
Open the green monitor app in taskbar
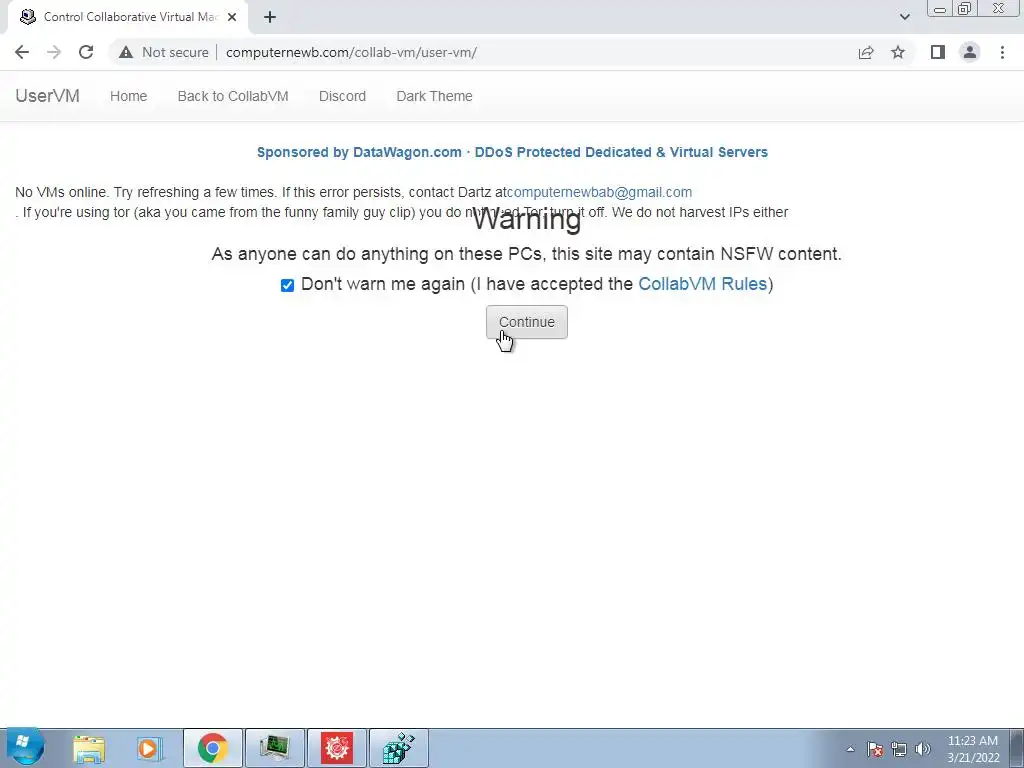[x=274, y=748]
